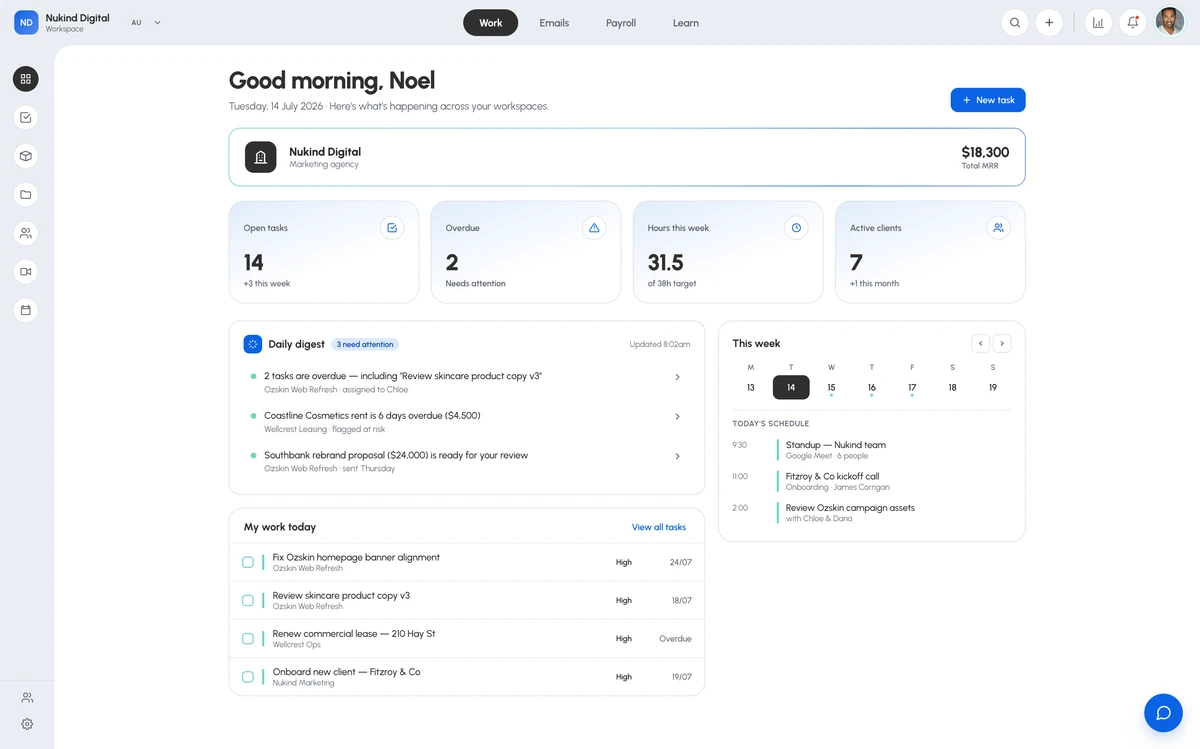Click the Hours this week clock icon

point(796,228)
